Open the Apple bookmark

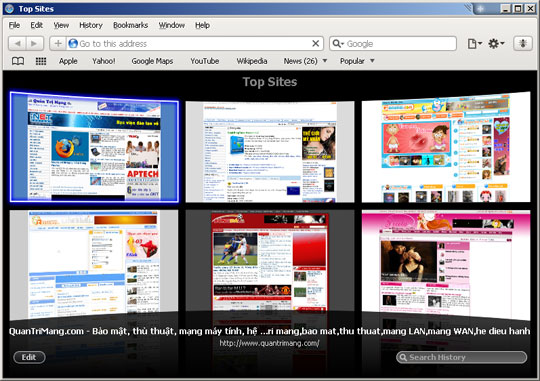(68, 61)
